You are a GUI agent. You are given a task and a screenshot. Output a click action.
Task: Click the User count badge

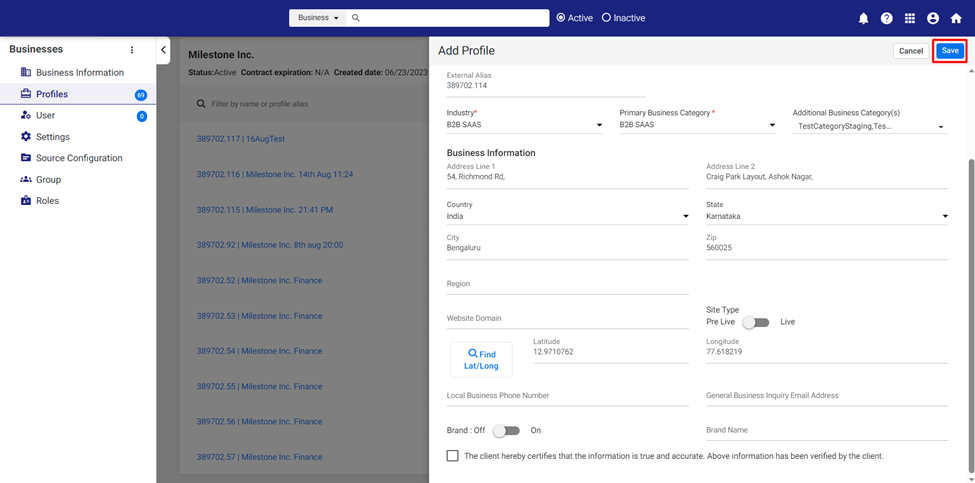[x=142, y=116]
